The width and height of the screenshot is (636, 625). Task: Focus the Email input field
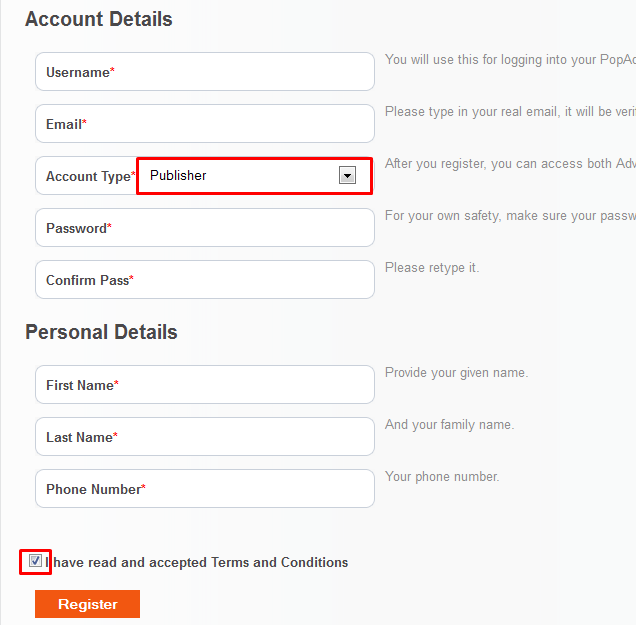click(205, 123)
